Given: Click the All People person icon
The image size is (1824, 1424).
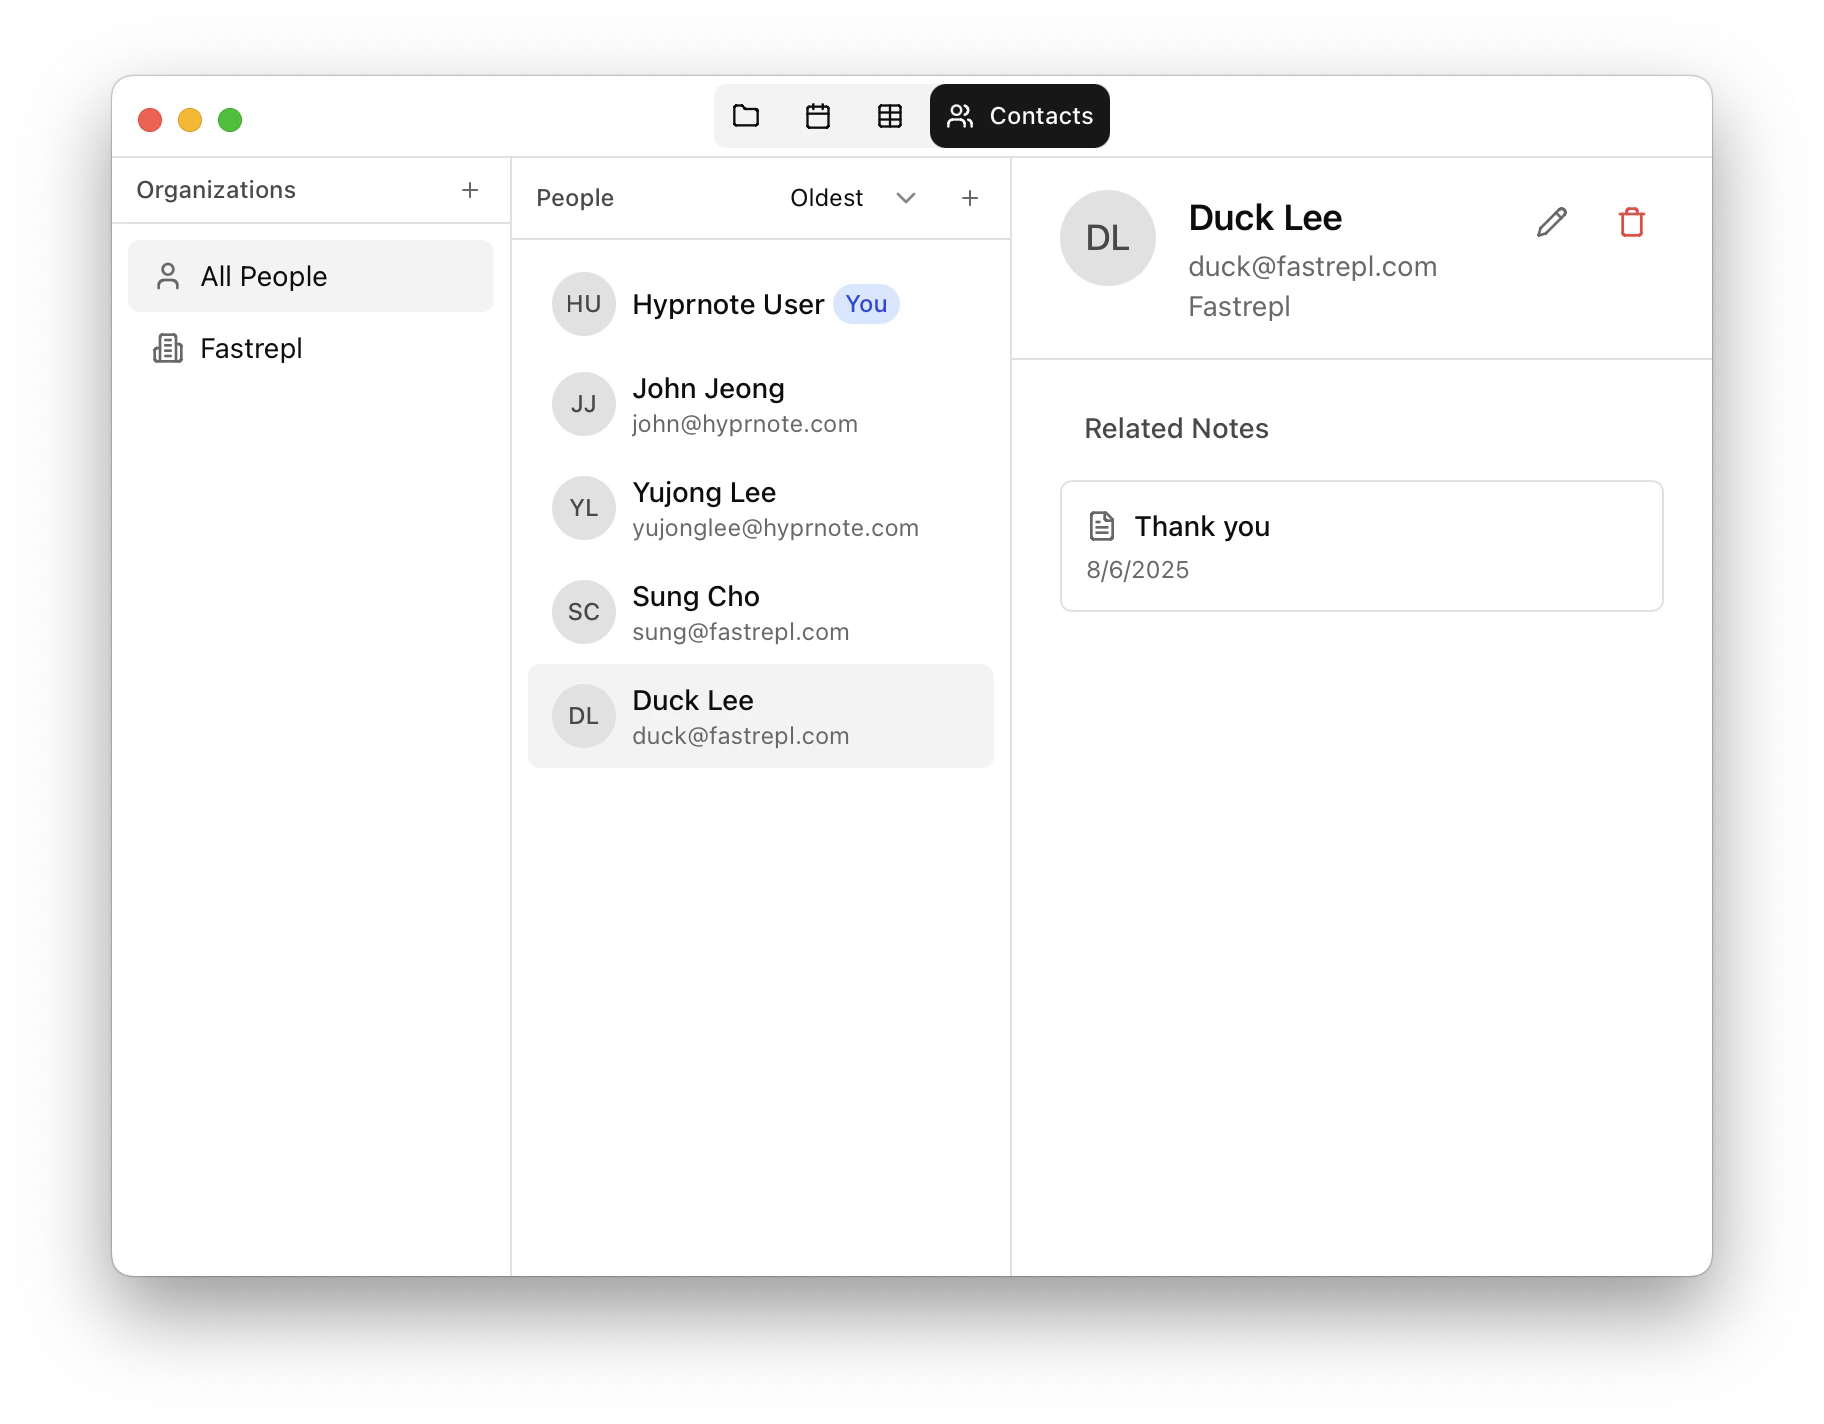Looking at the screenshot, I should coord(167,276).
